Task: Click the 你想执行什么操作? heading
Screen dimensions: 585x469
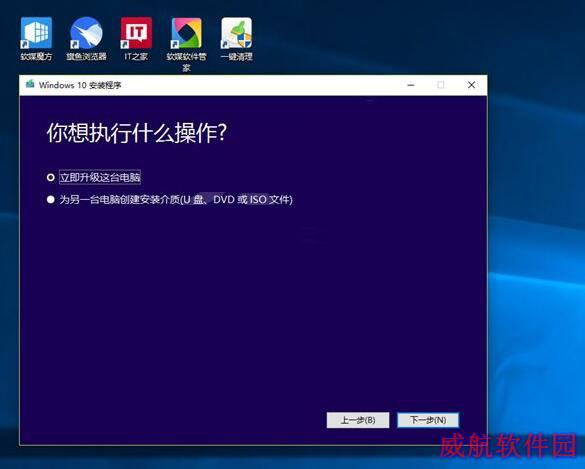Action: click(x=137, y=133)
